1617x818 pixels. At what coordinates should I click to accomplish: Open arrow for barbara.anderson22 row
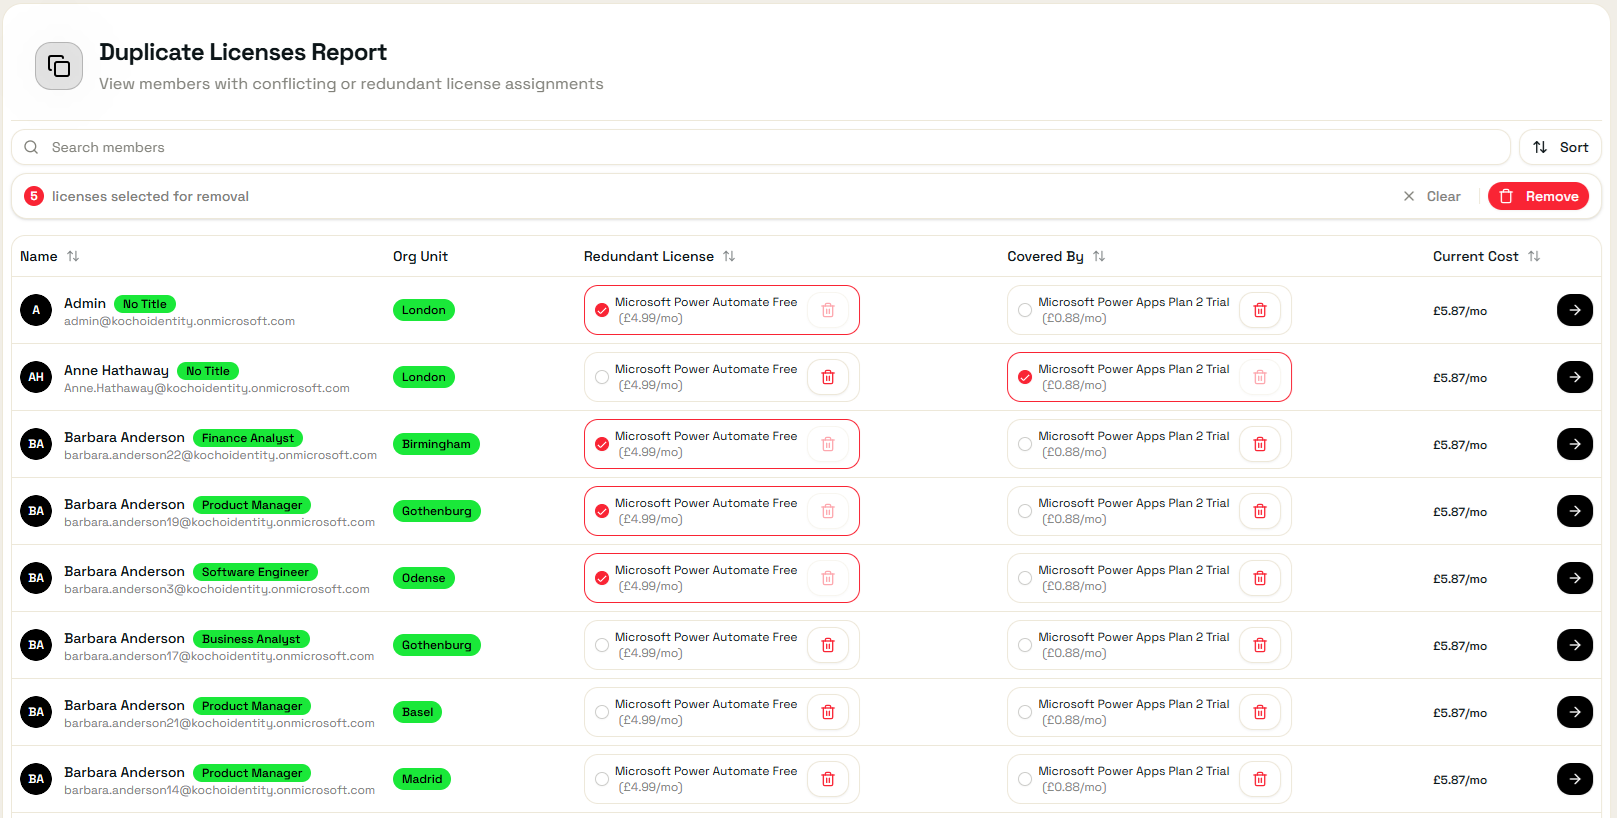point(1575,444)
